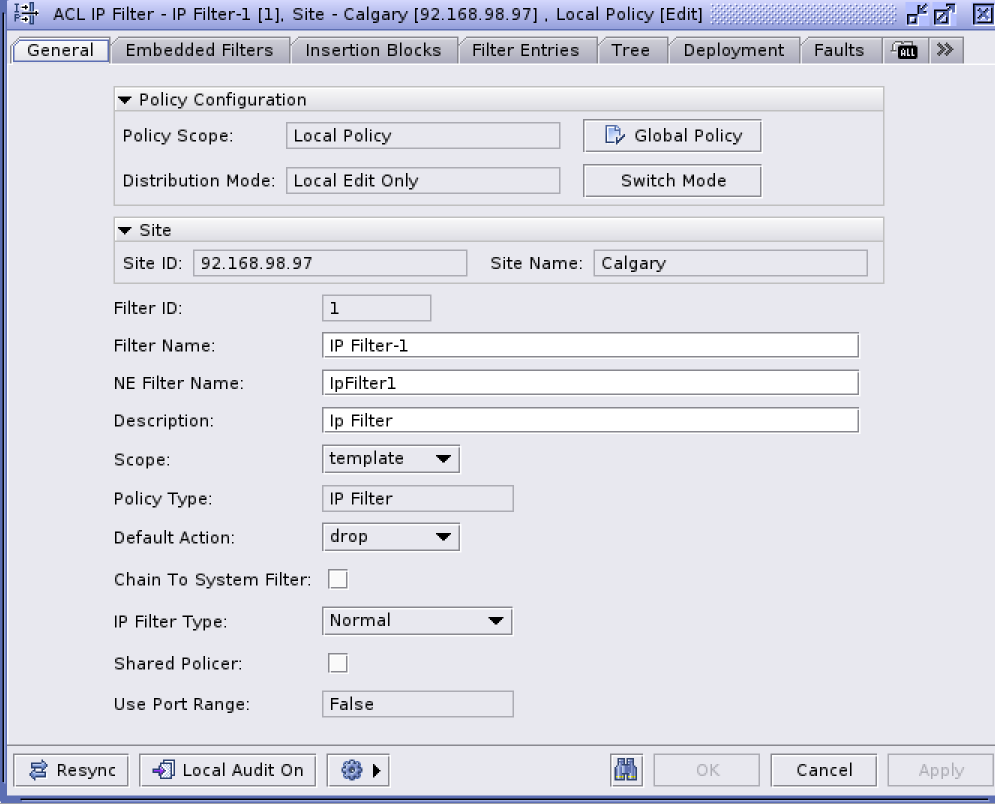
Task: Click the Switch Mode button
Action: [672, 181]
